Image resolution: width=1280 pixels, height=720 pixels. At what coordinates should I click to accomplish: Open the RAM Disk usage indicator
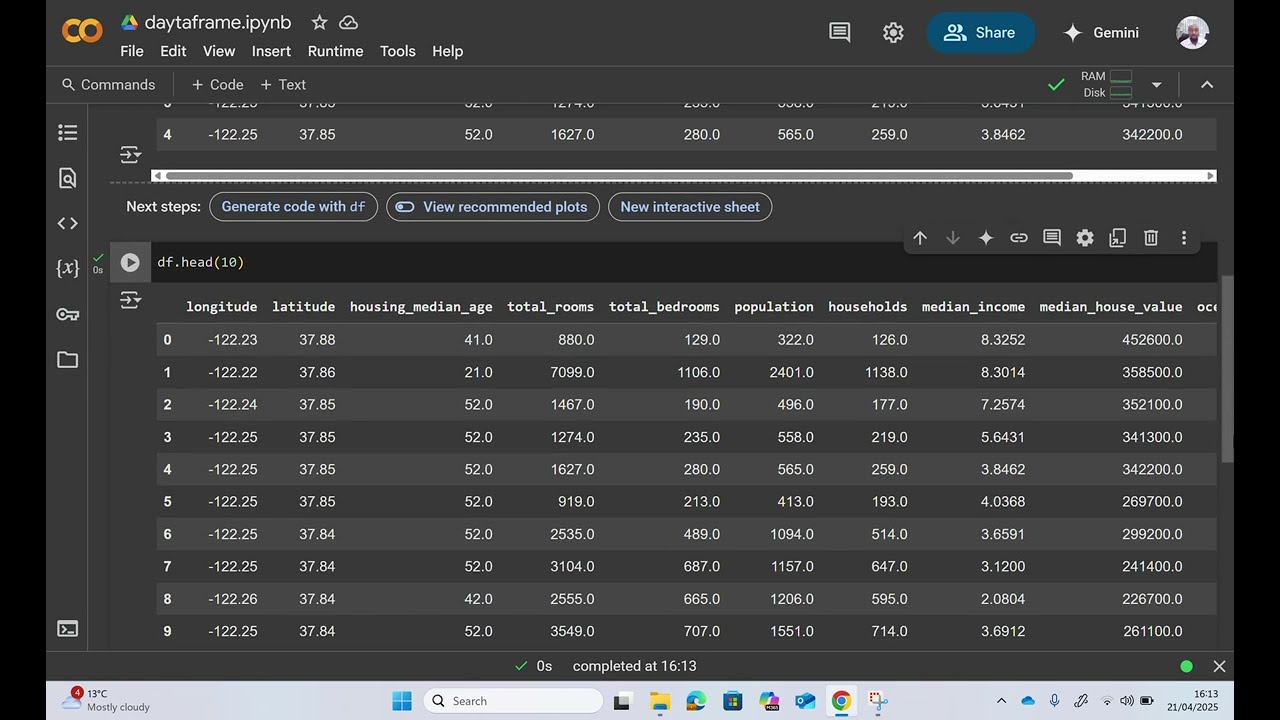(1107, 85)
